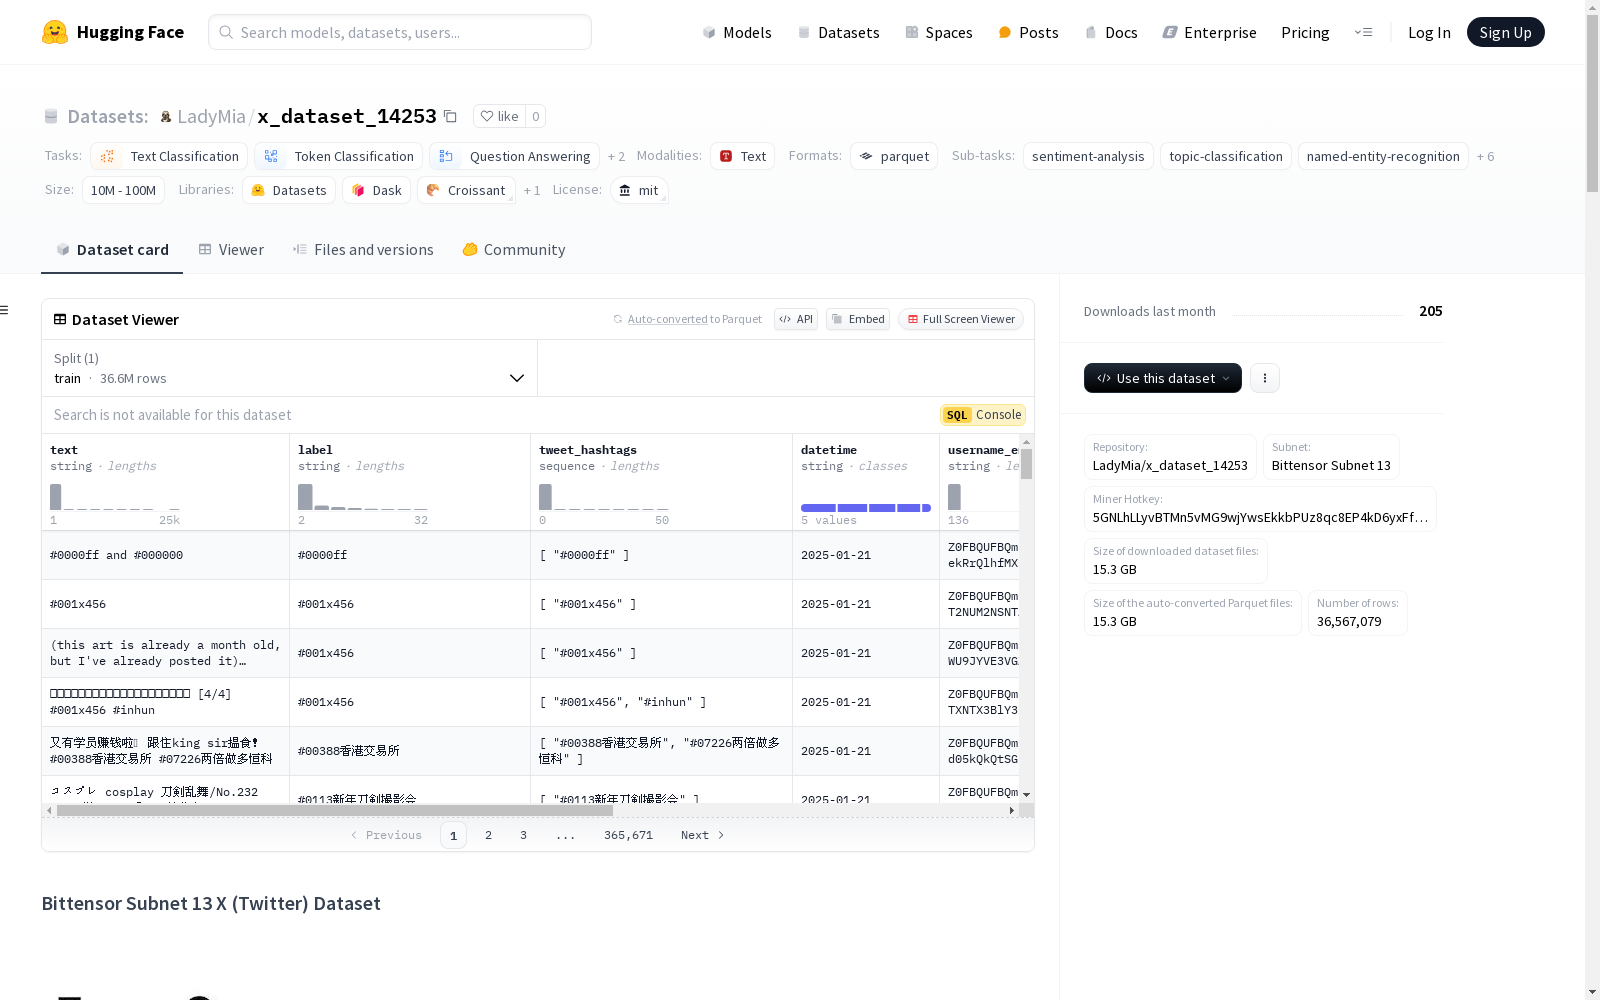Click the Dataset Viewer table icon
The image size is (1600, 1000).
coord(60,320)
